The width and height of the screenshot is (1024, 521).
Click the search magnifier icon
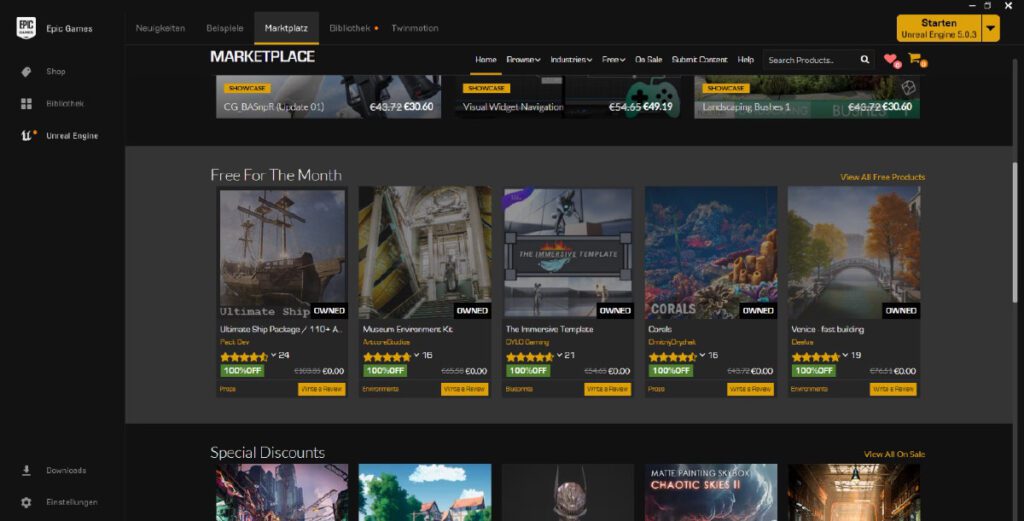[865, 59]
